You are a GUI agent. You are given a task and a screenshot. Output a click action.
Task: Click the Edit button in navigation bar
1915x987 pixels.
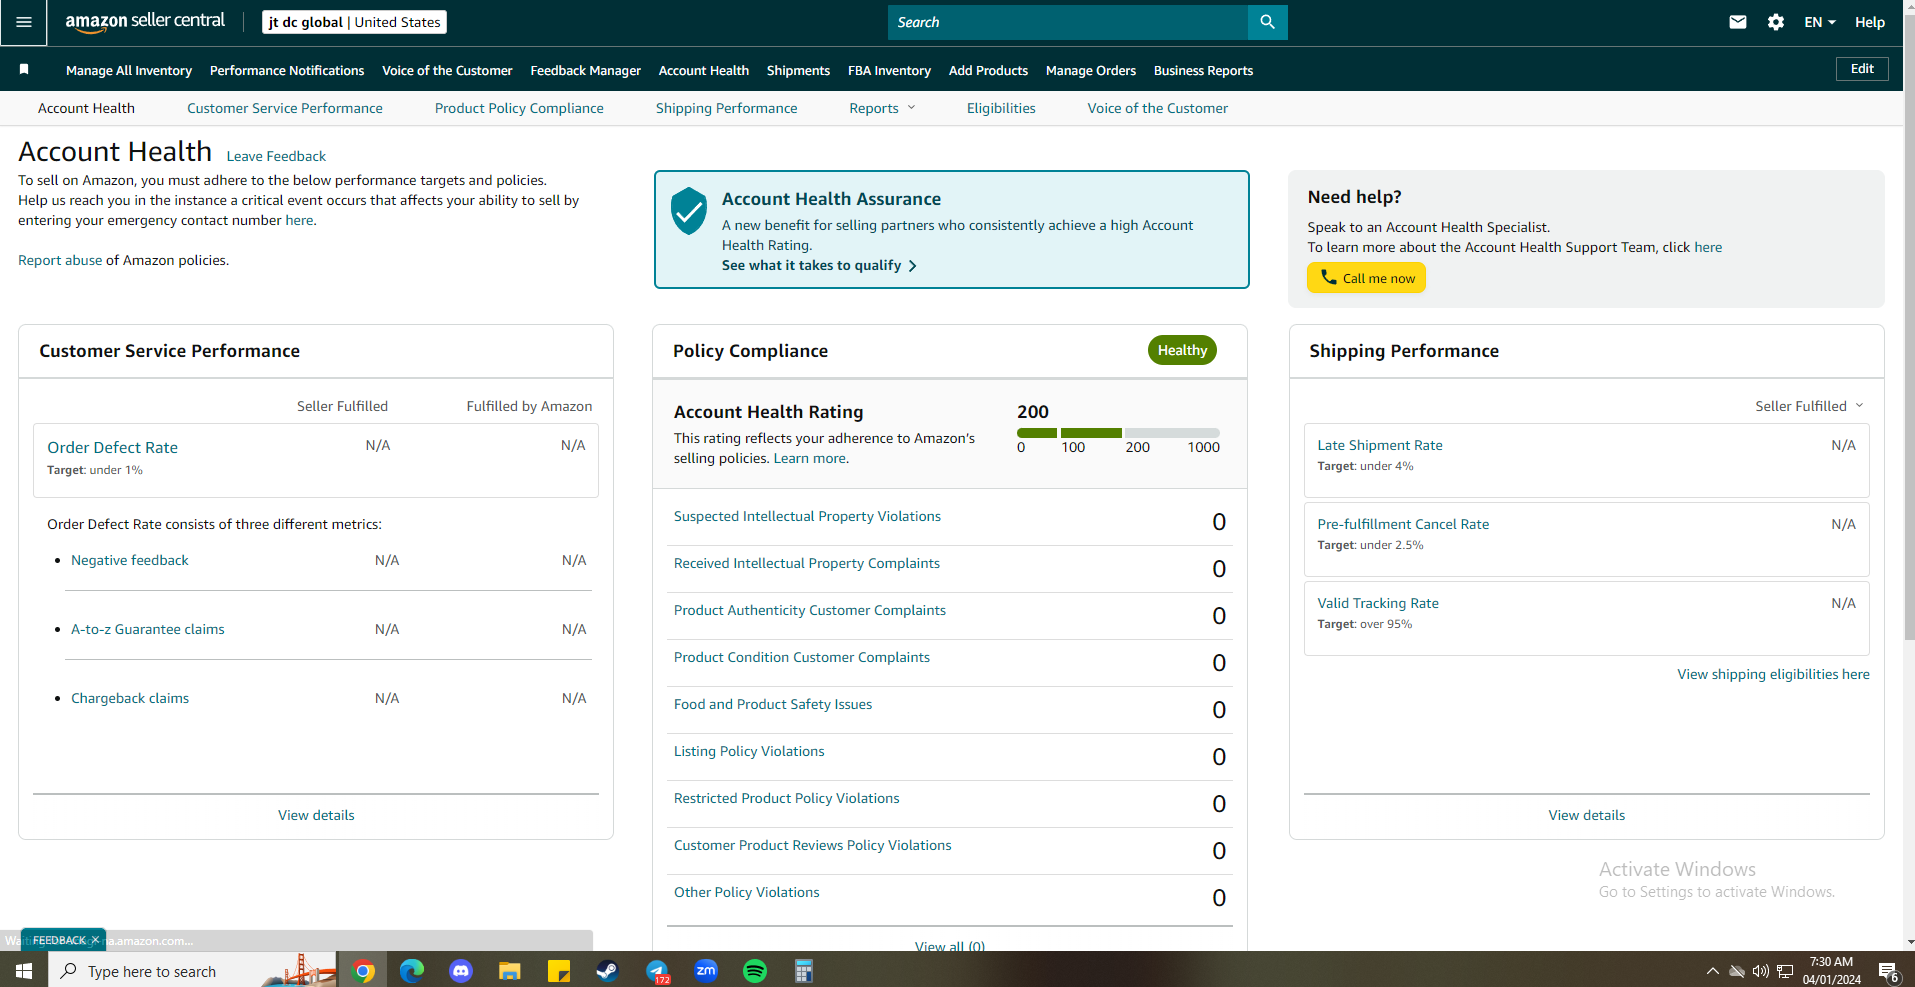(x=1862, y=68)
